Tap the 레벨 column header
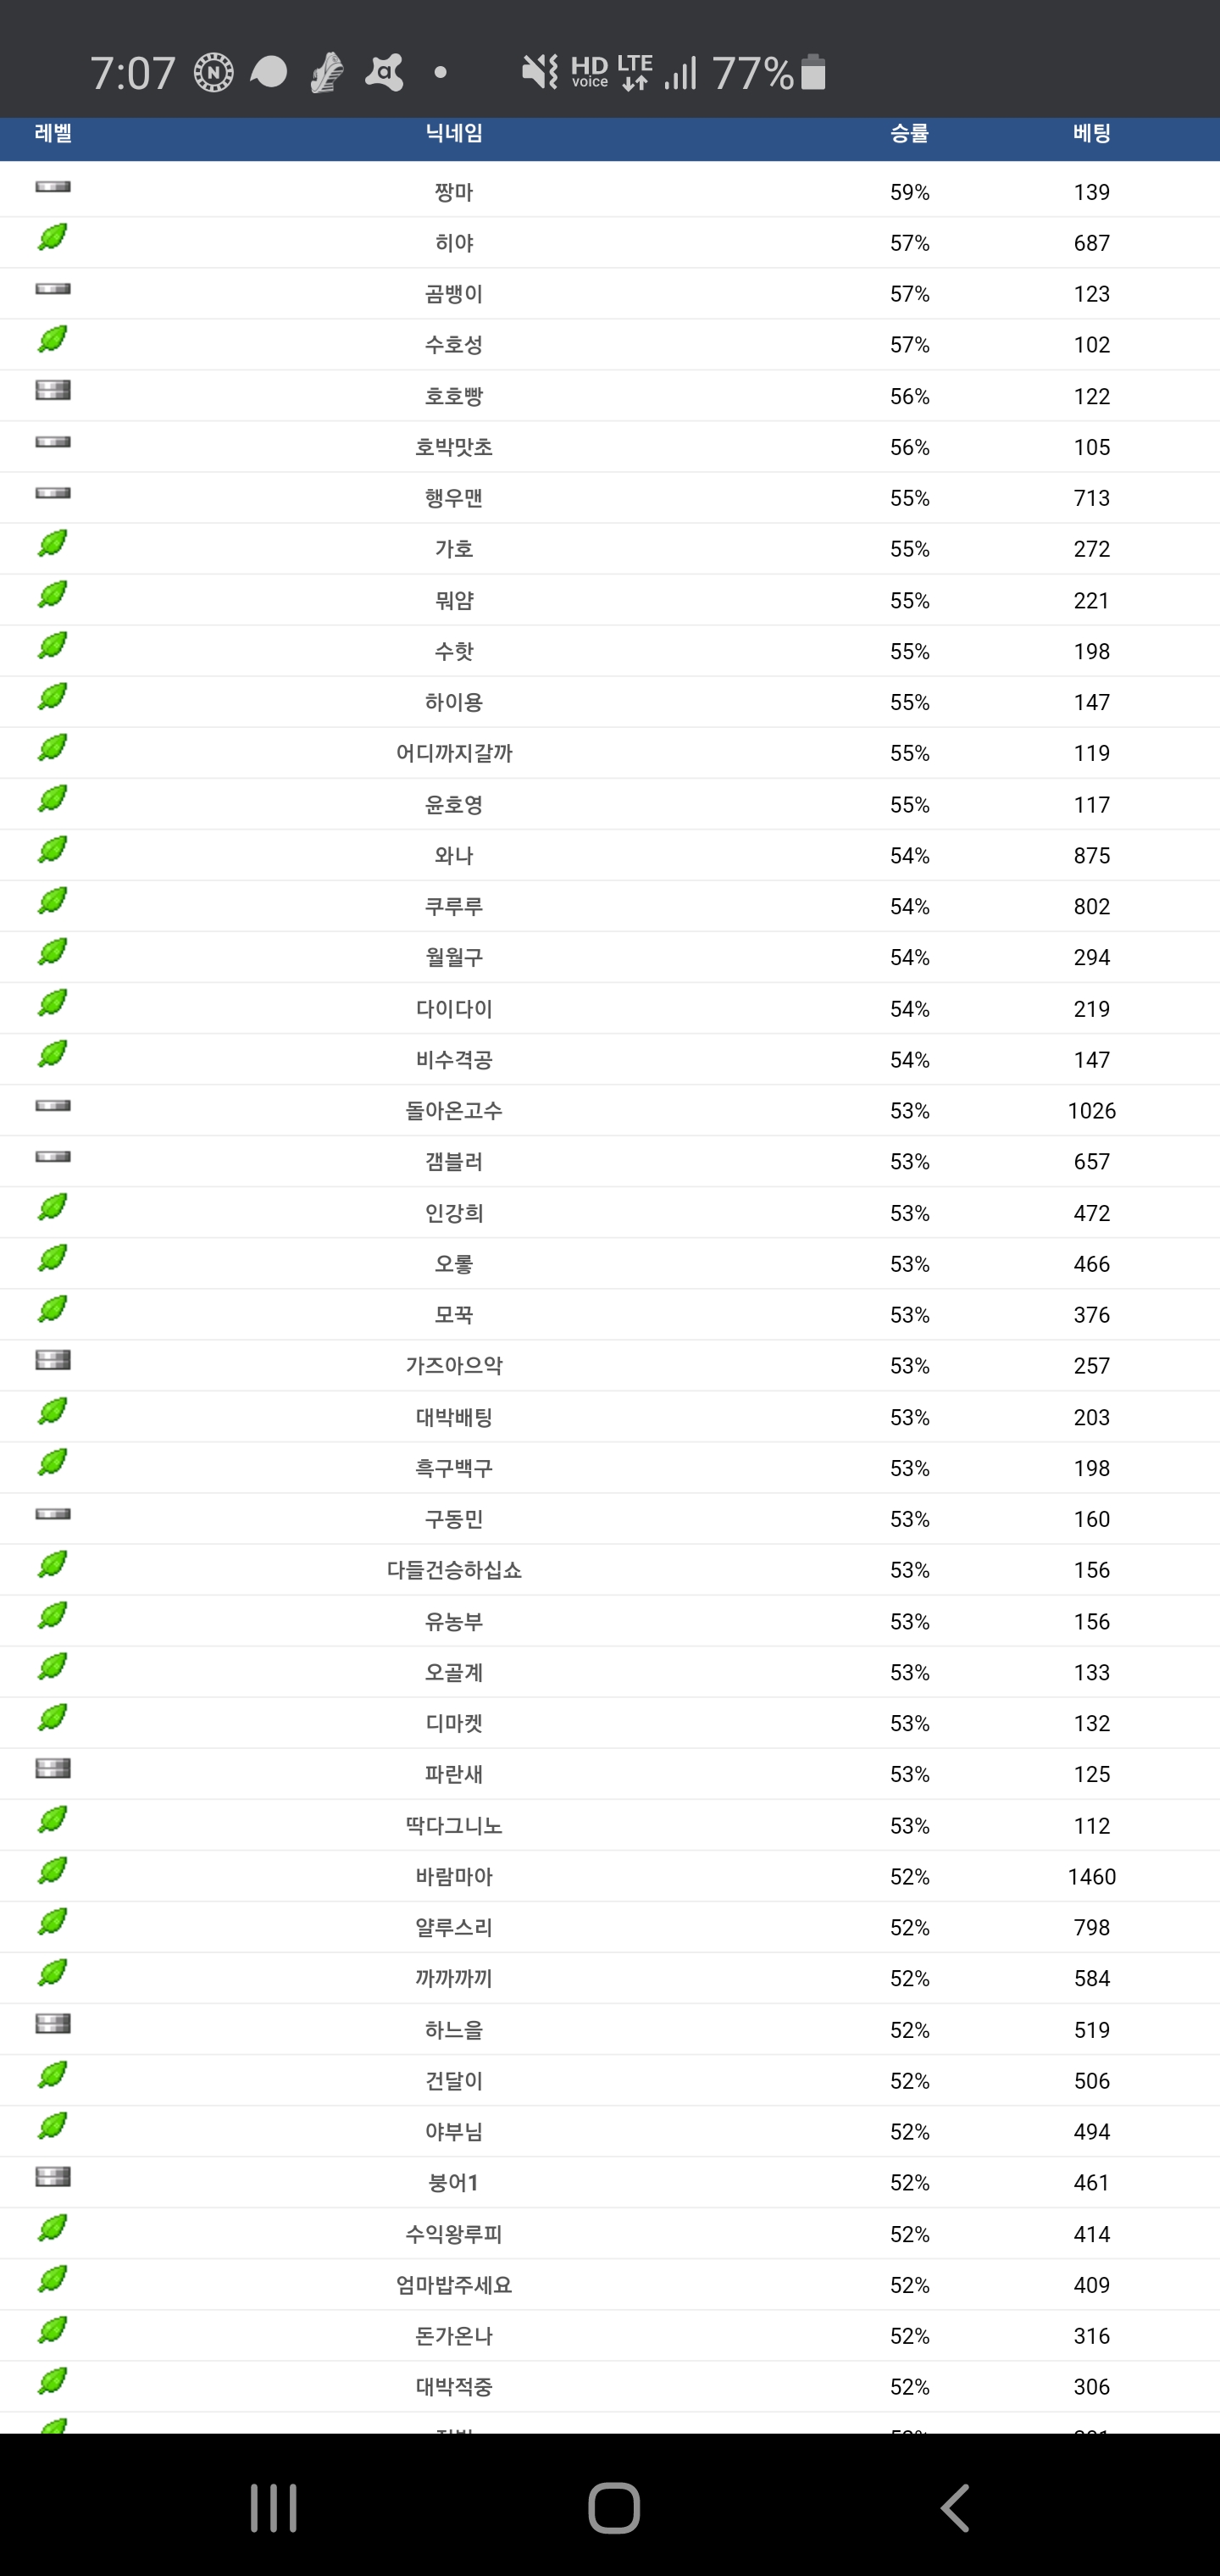 pos(53,133)
